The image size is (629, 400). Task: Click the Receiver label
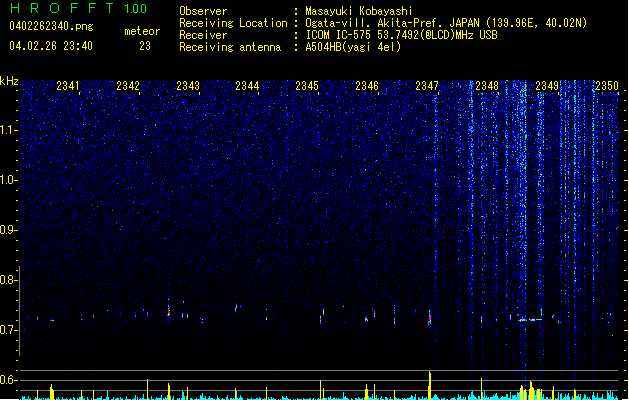(x=203, y=35)
